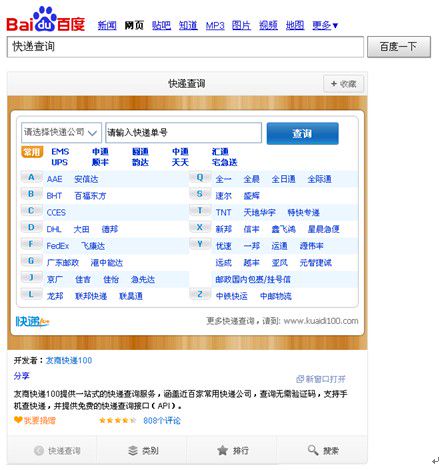Click the star rating icons
440x470 pixels.
pyautogui.click(x=117, y=420)
